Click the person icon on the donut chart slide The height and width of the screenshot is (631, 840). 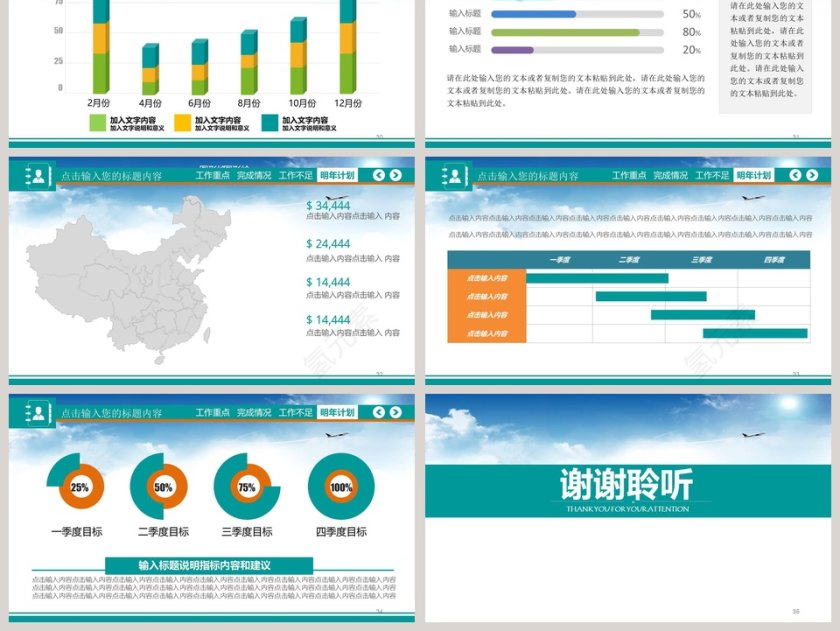coord(37,413)
